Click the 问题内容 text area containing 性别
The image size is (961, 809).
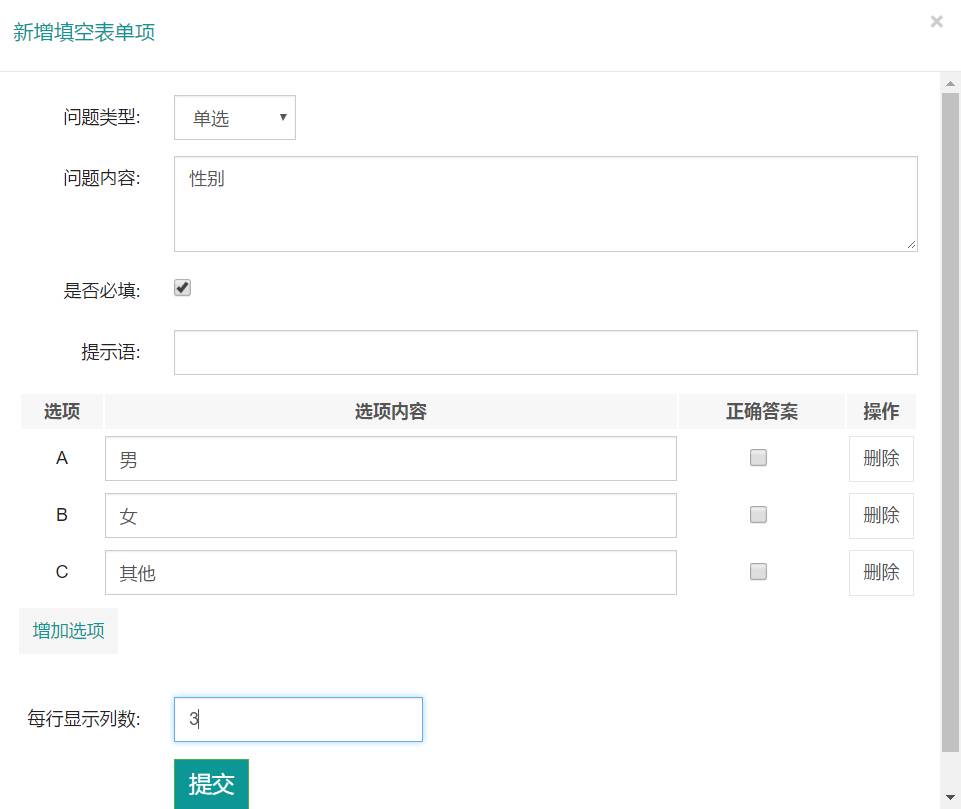[545, 204]
